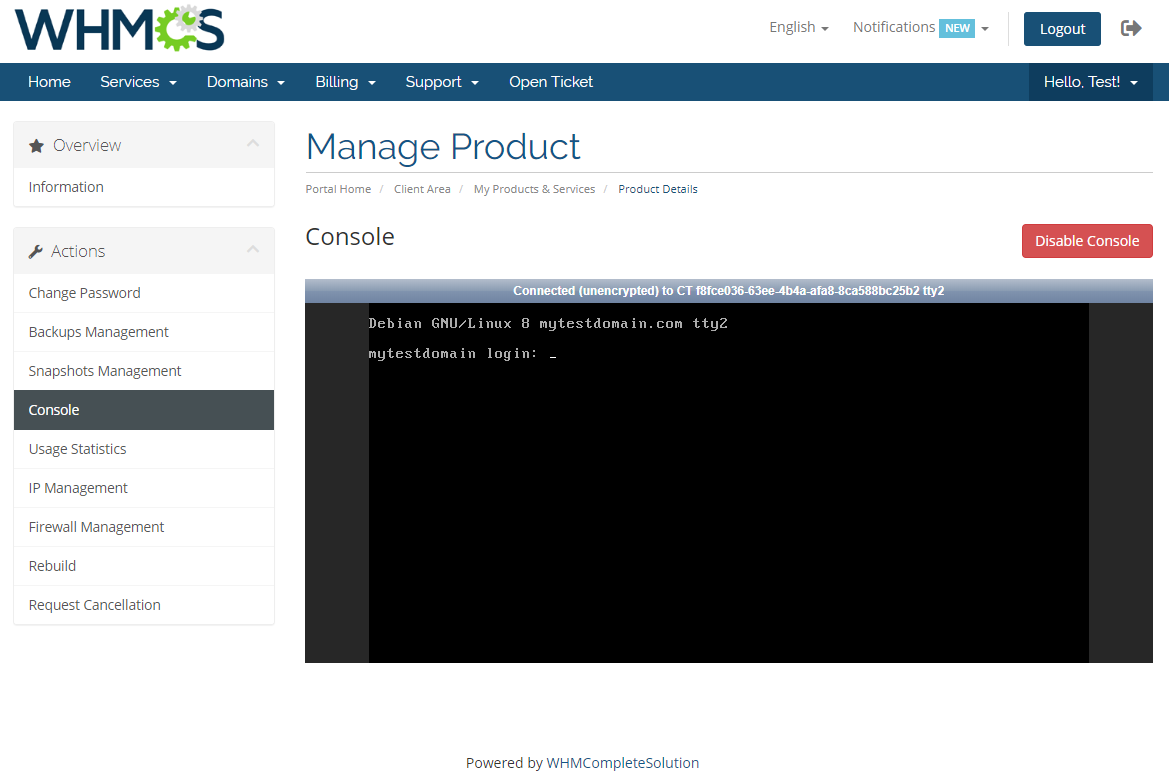Click the console connection status bar
The width and height of the screenshot is (1169, 777).
pyautogui.click(x=728, y=291)
